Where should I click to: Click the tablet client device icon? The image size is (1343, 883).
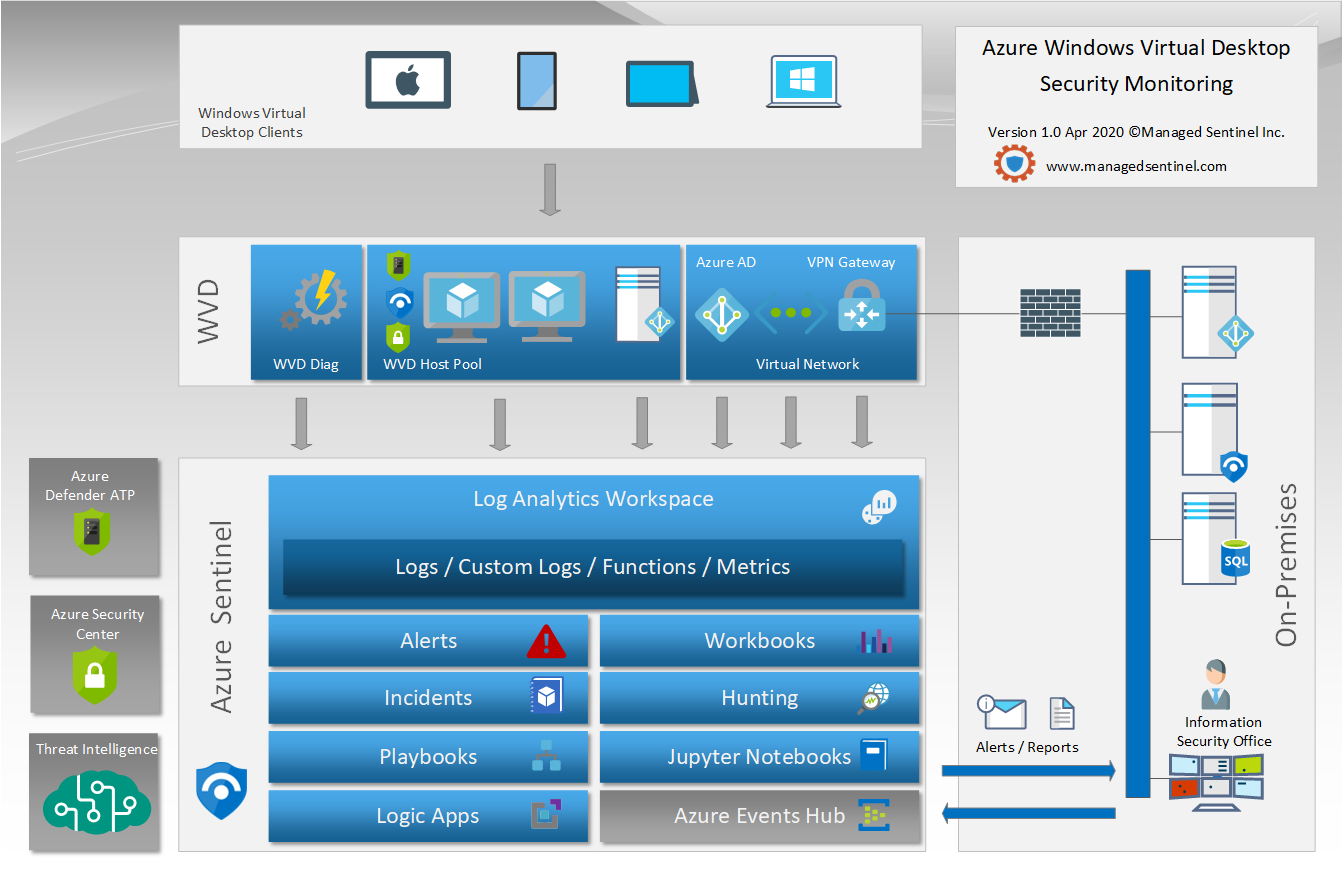coord(537,81)
